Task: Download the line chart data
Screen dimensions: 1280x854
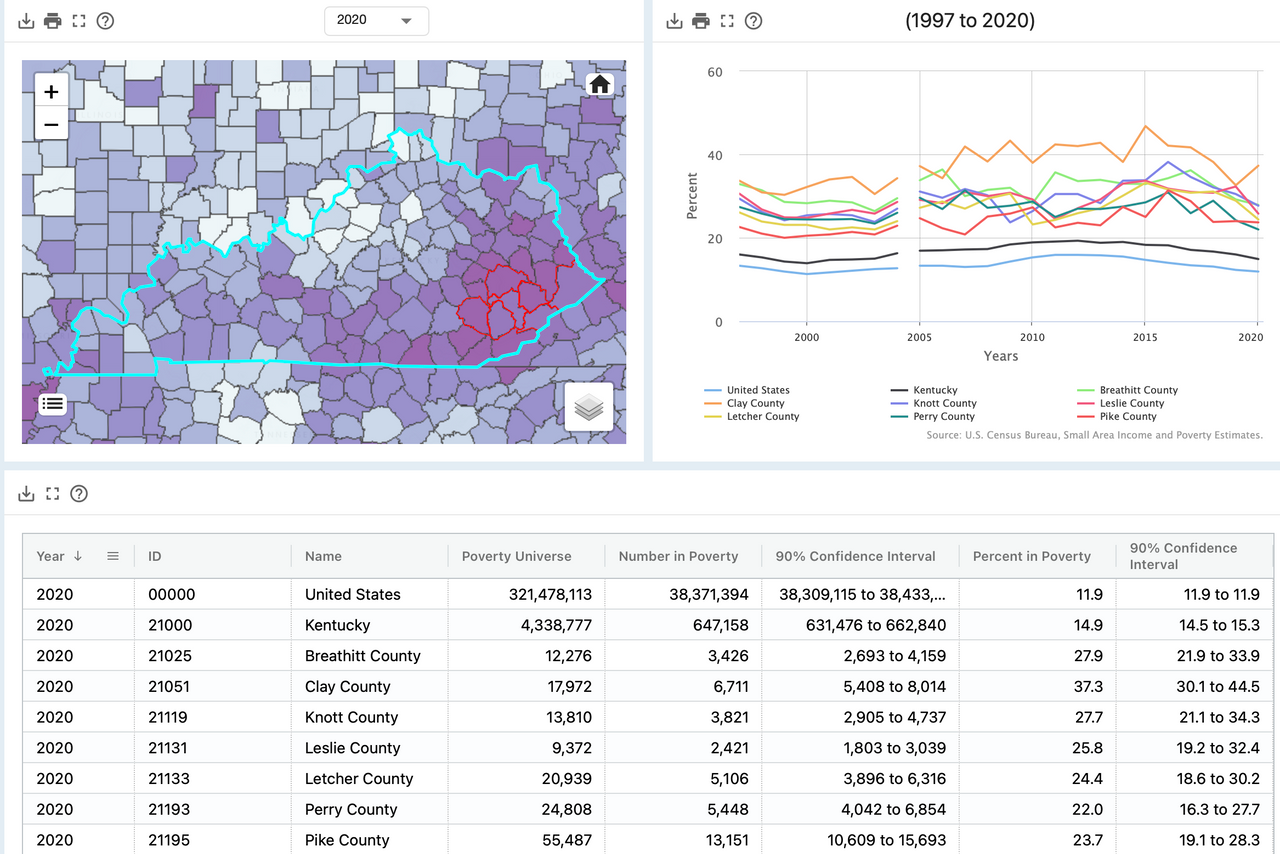Action: tap(675, 21)
